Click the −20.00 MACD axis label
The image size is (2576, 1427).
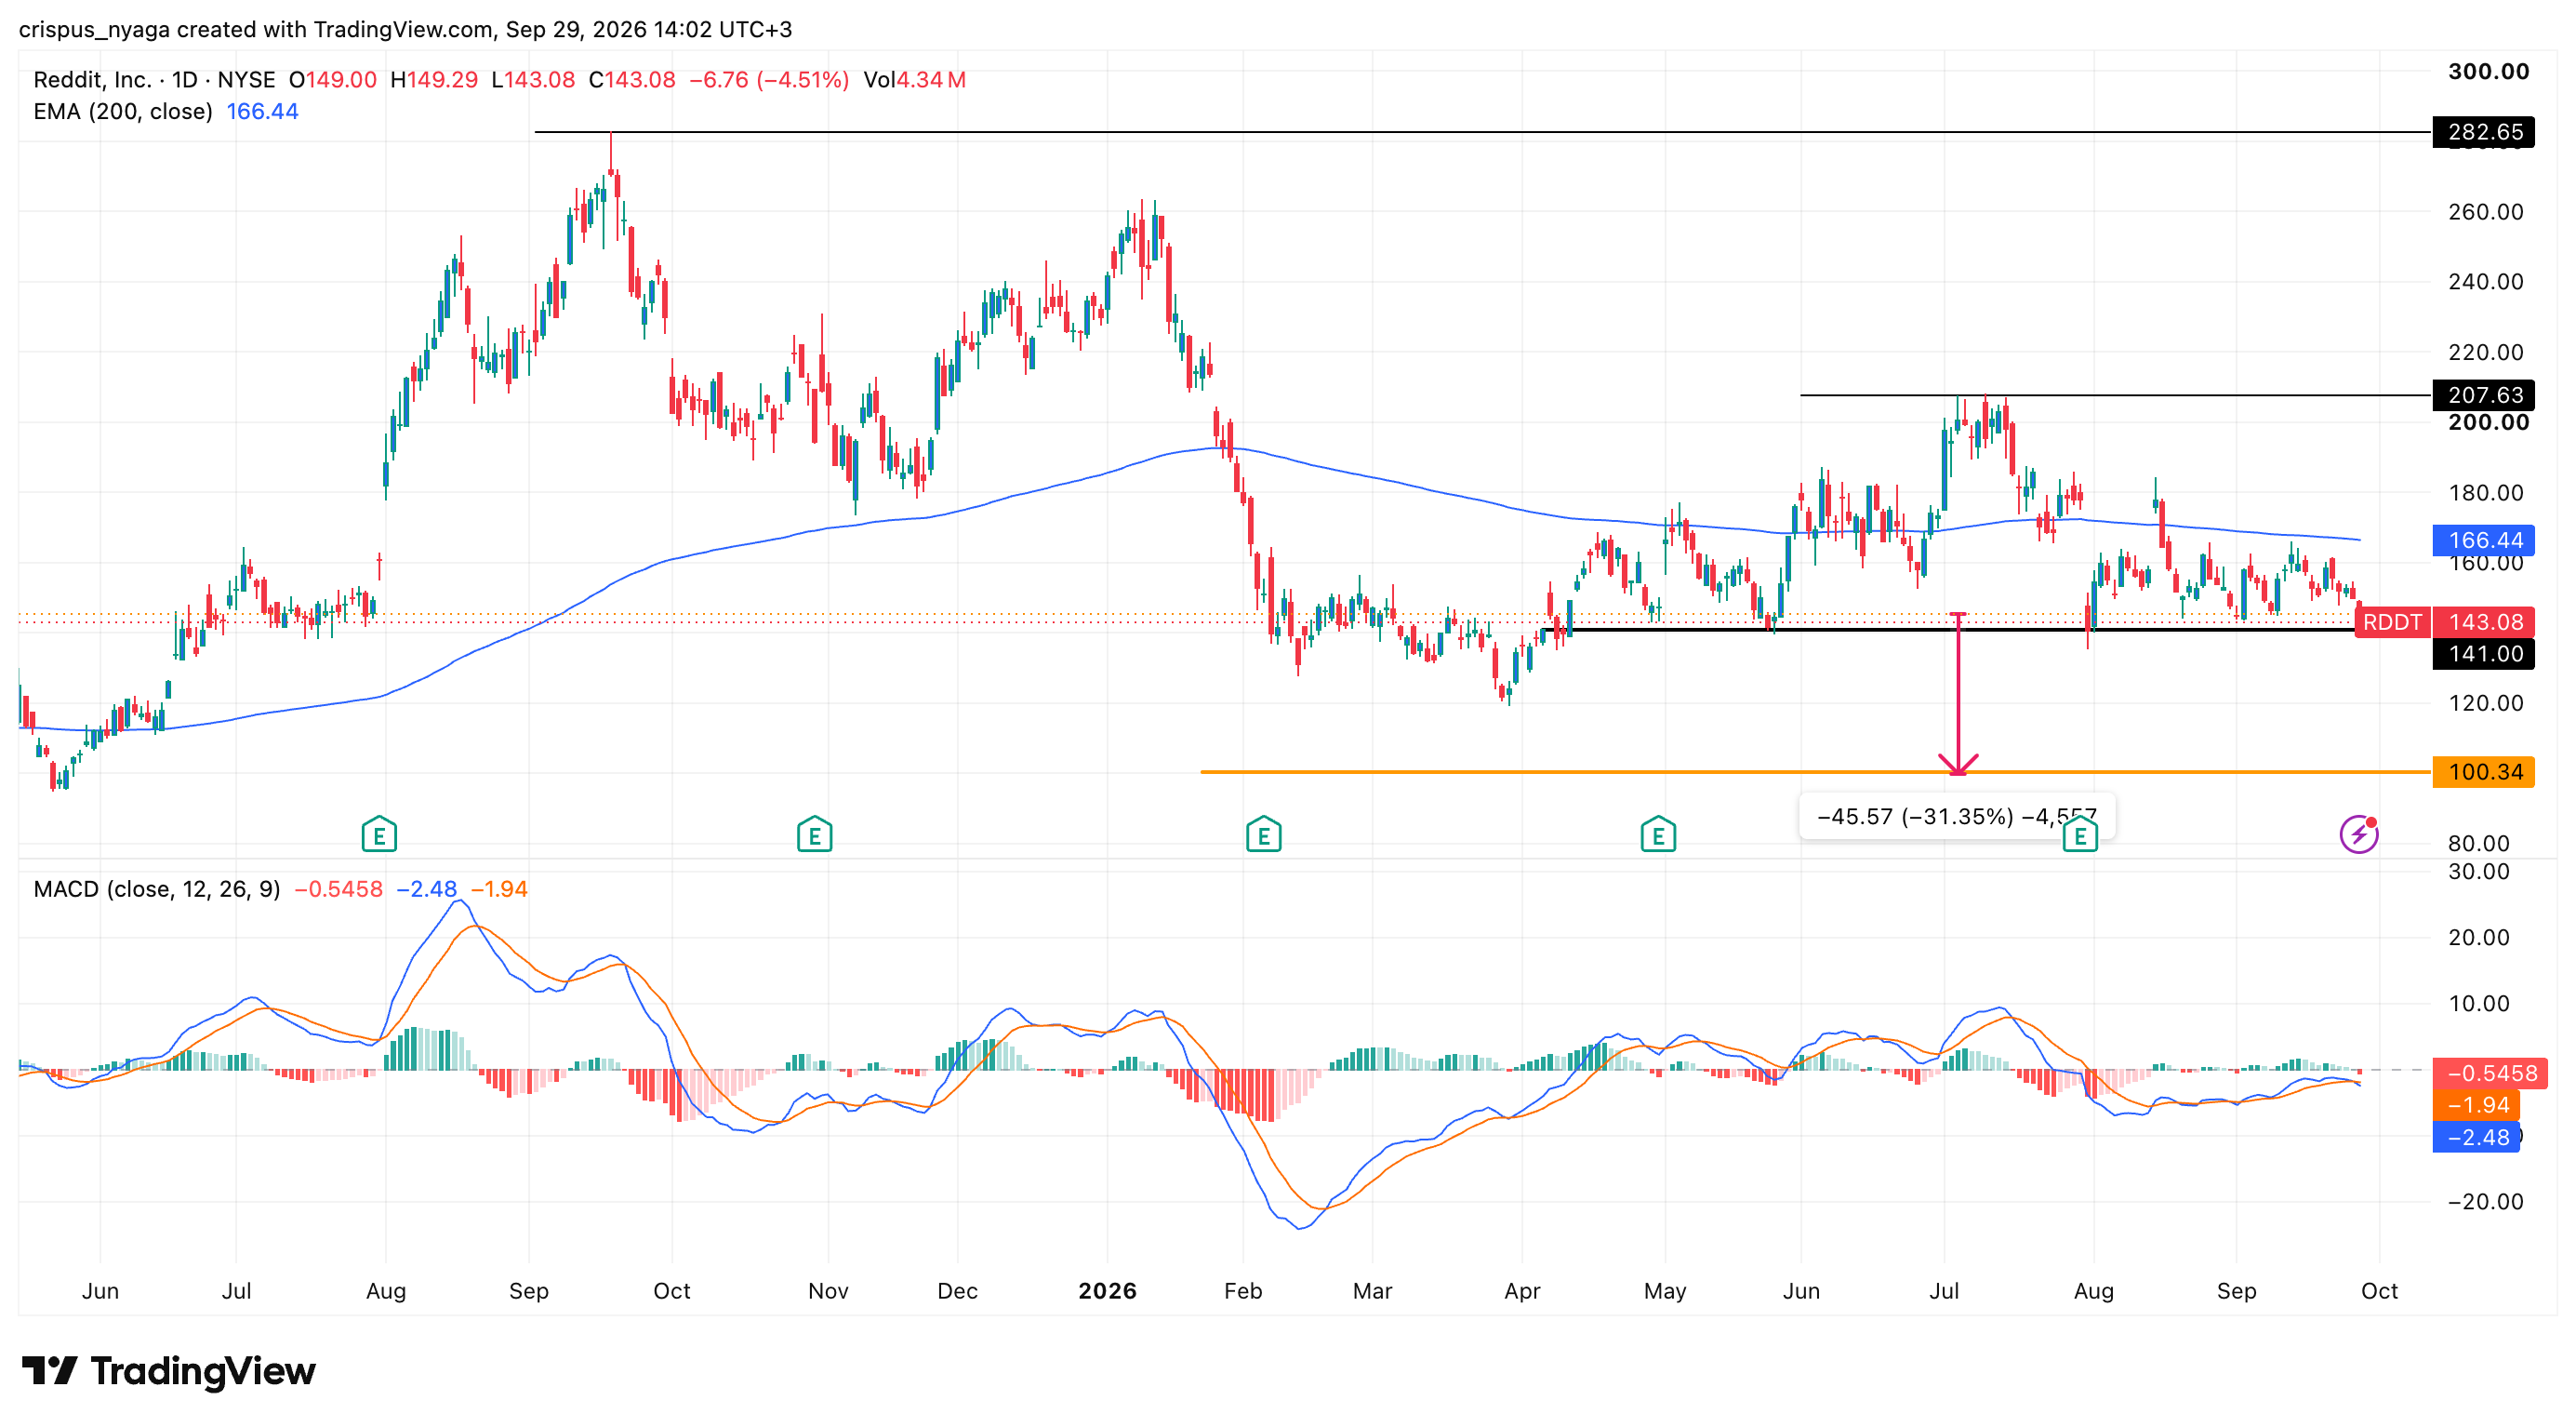click(2485, 1201)
